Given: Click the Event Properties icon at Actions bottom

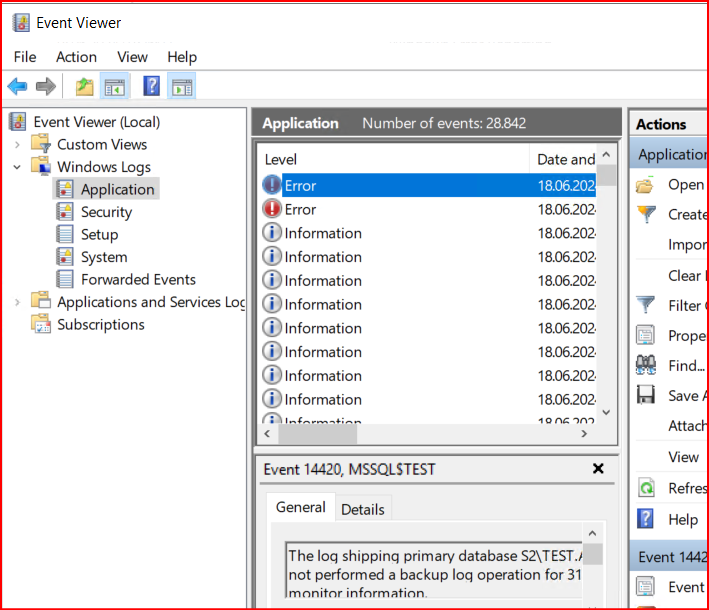Looking at the screenshot, I should click(645, 586).
